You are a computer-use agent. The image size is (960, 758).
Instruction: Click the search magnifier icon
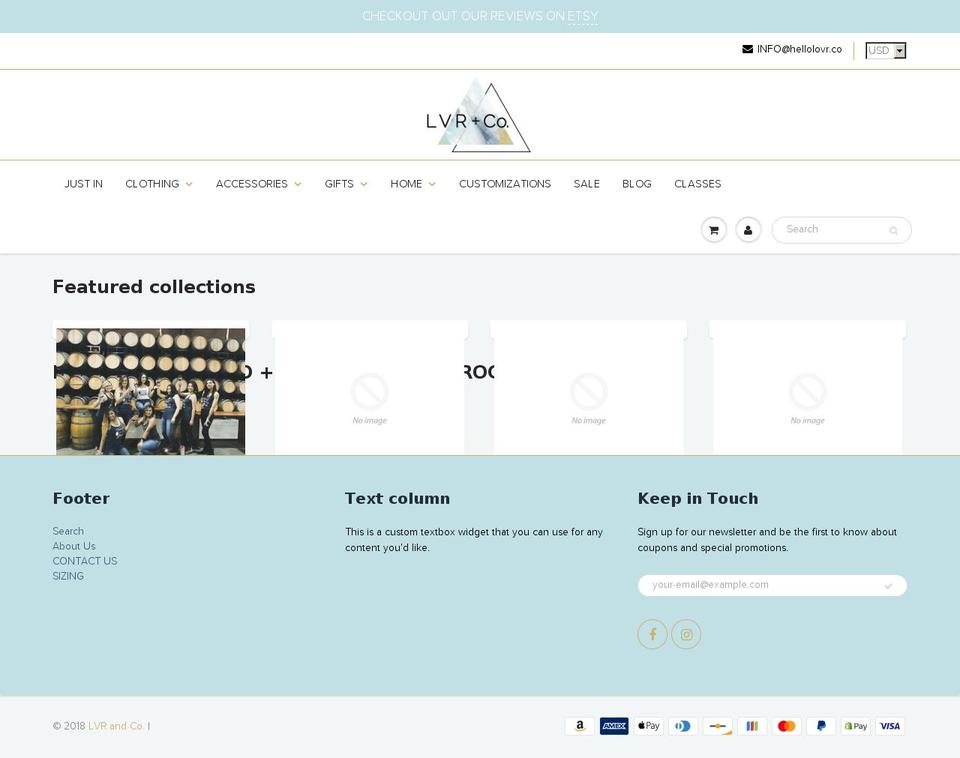(893, 231)
